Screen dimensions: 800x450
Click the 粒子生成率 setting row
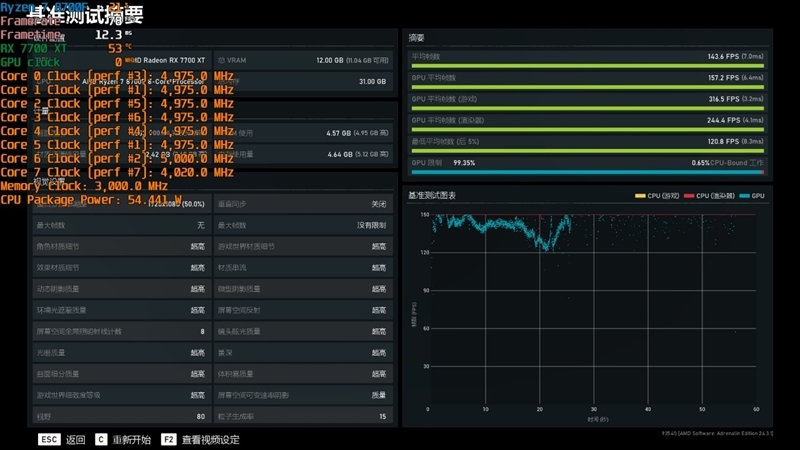pos(302,416)
